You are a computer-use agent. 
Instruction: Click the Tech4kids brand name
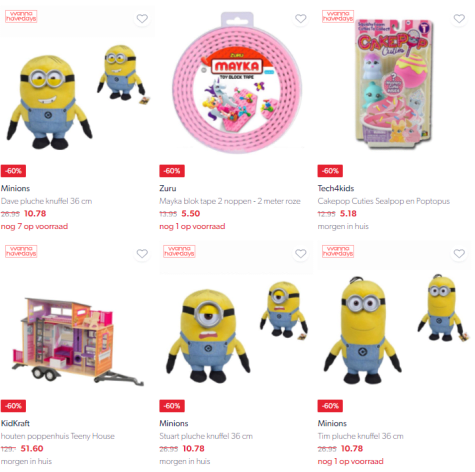(336, 188)
